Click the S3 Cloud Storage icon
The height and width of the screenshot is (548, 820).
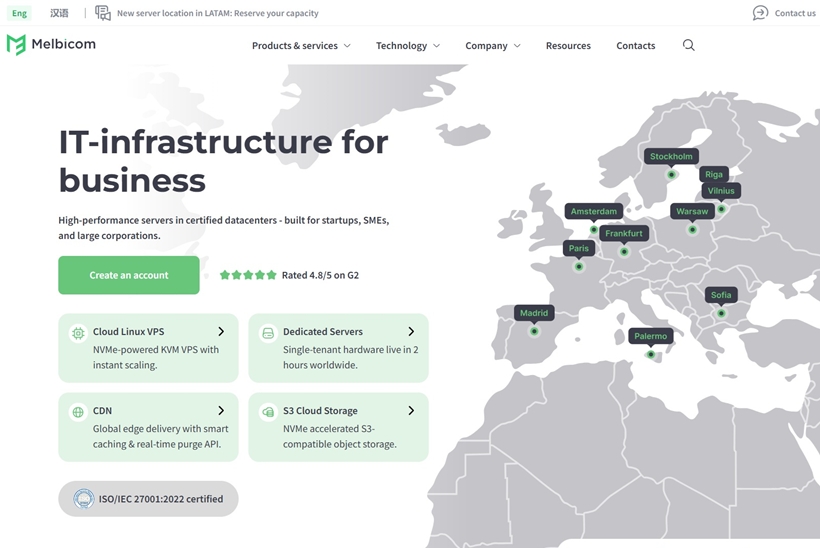click(x=268, y=412)
